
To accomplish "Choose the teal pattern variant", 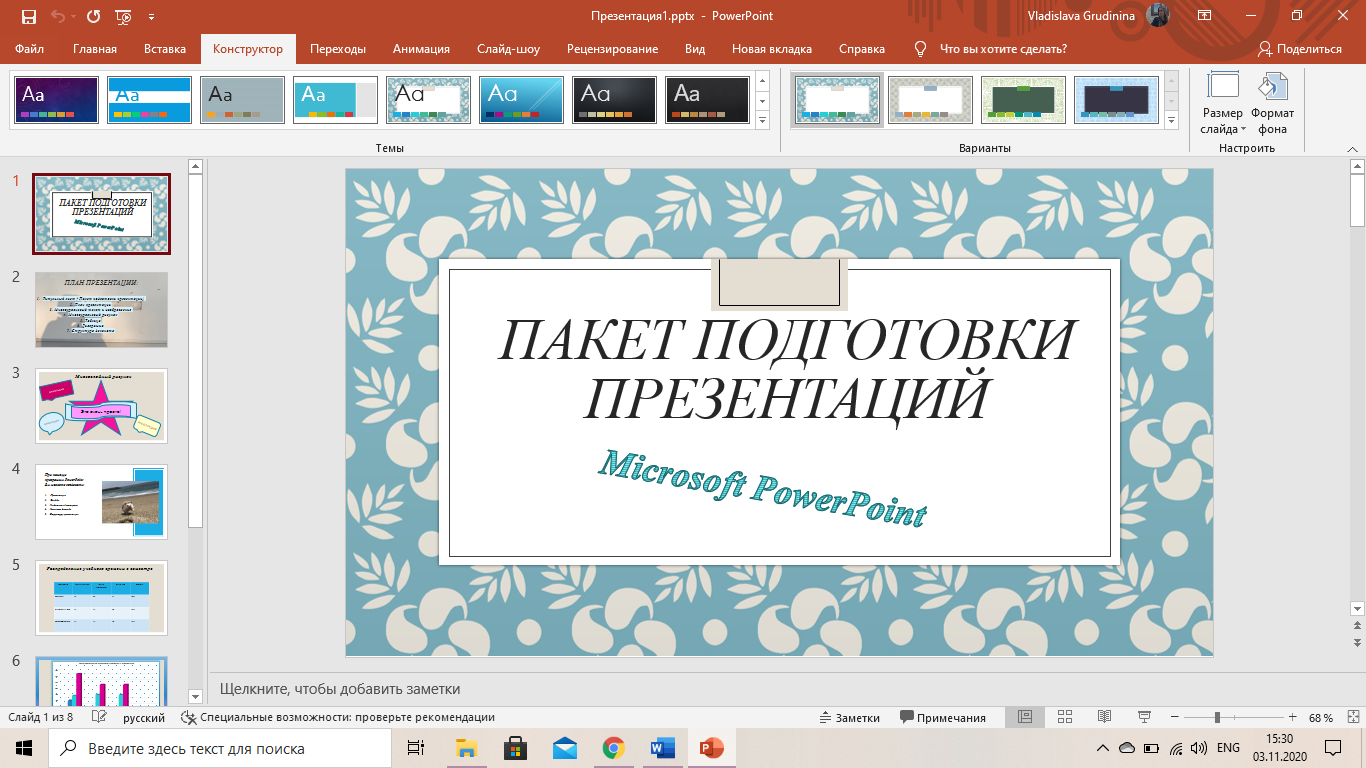I will (x=838, y=100).
